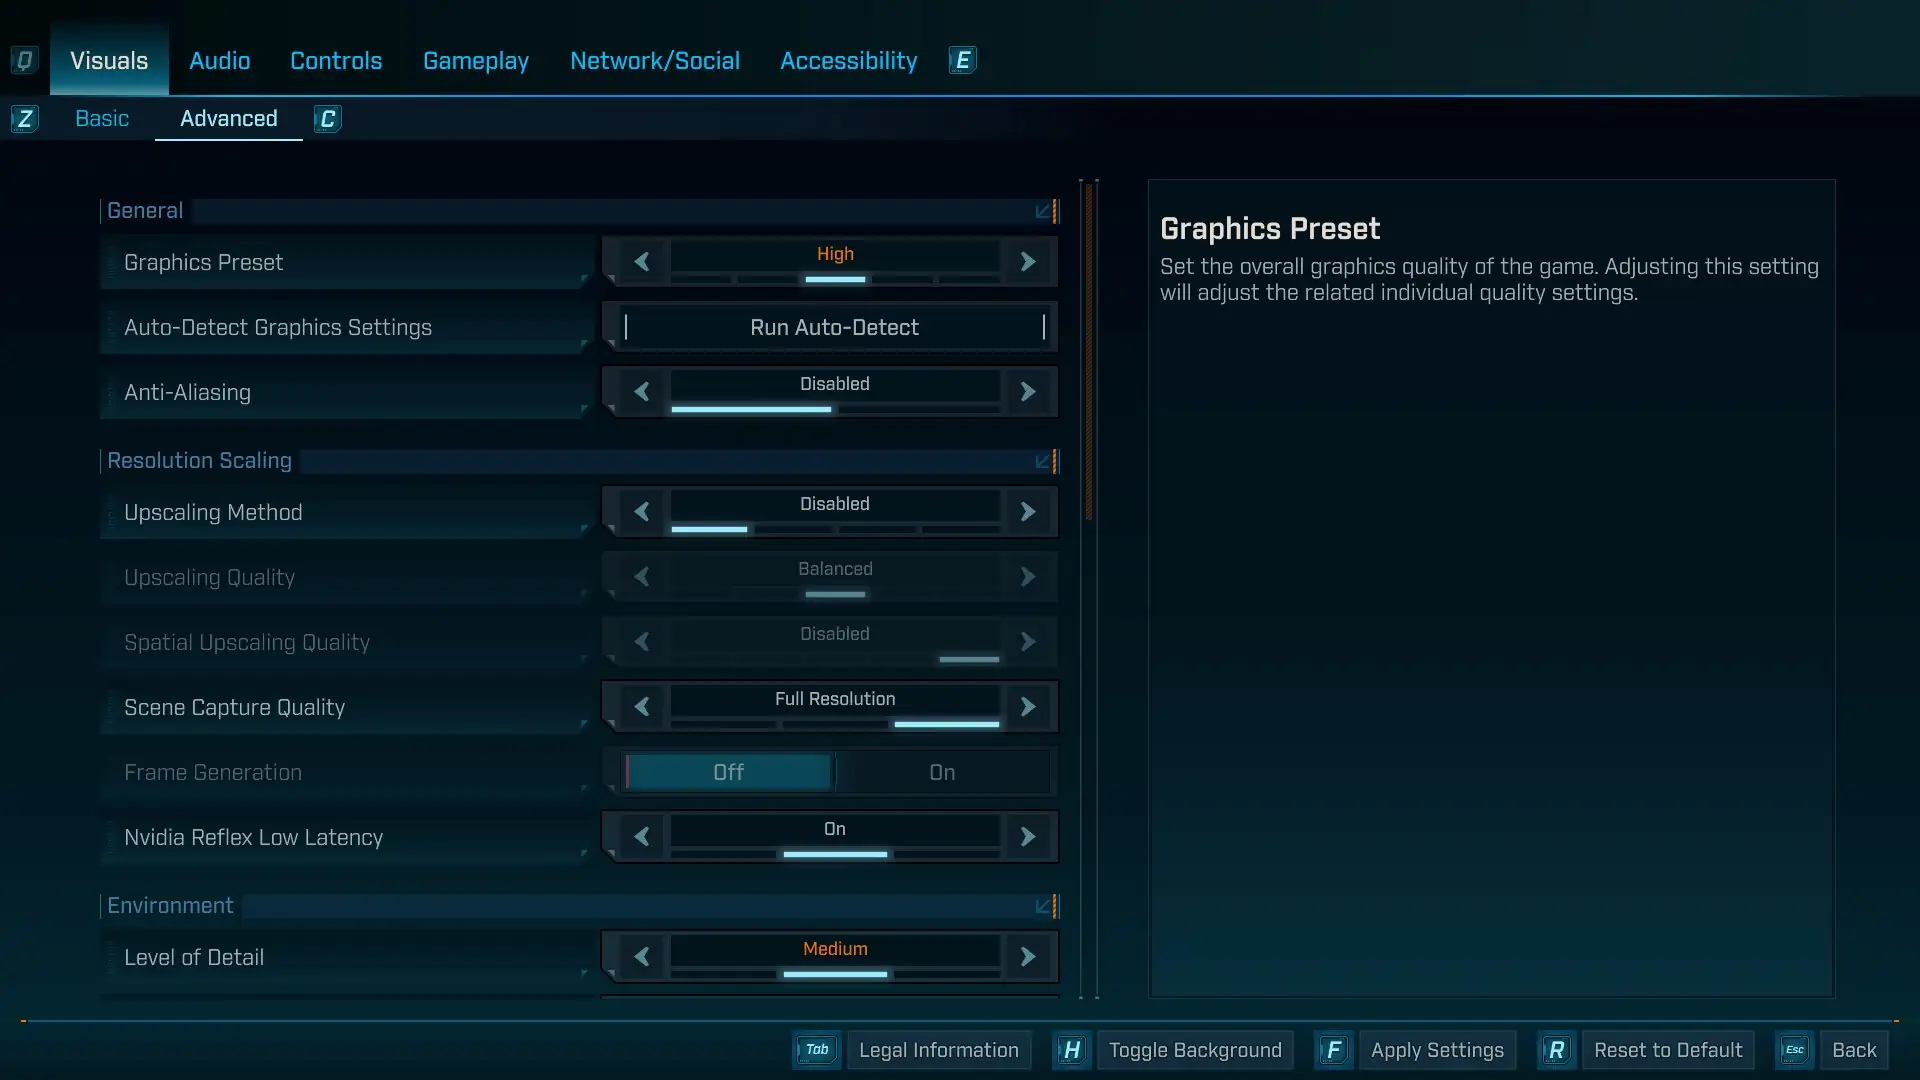This screenshot has width=1920, height=1080.
Task: Open Legal Information
Action: (939, 1050)
